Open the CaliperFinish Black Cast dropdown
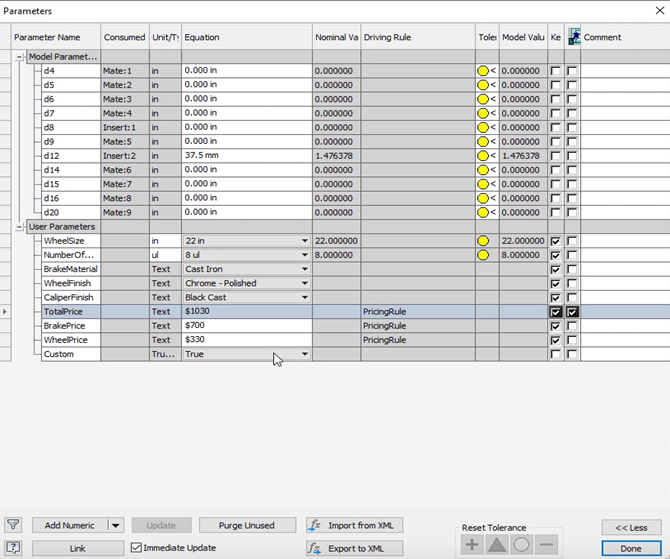670x559 pixels. point(305,297)
